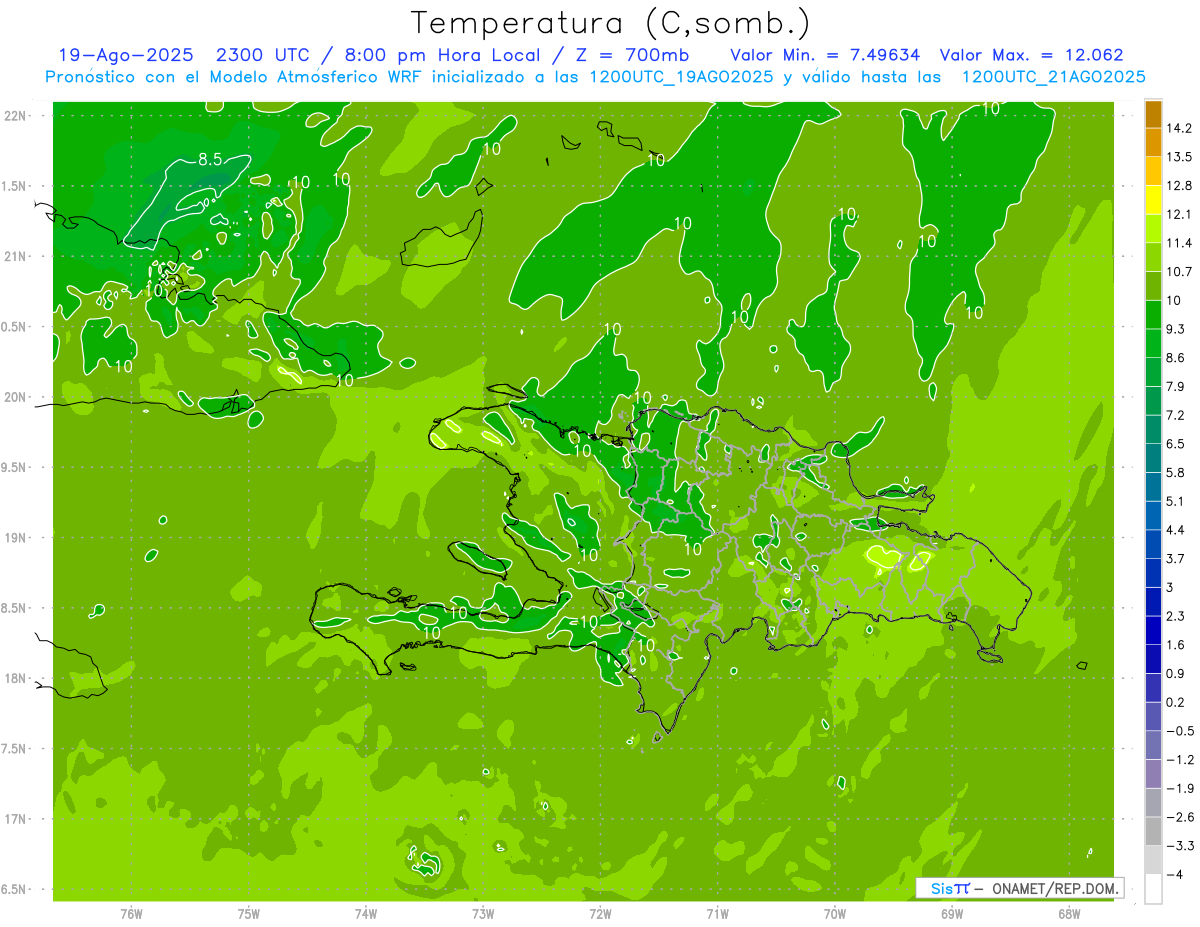This screenshot has width=1200, height=927.
Task: Pick the yellow swatch between 12.8 and 12.1
Action: pyautogui.click(x=1153, y=200)
